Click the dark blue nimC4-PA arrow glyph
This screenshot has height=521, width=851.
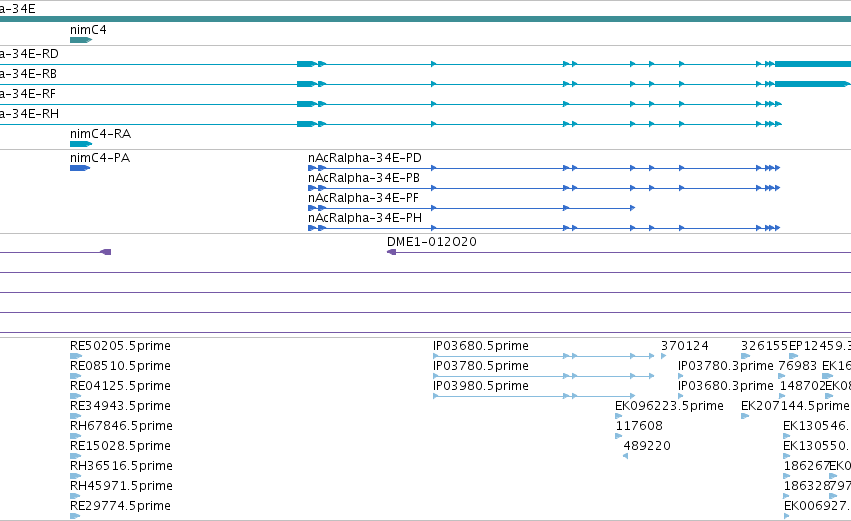(80, 168)
